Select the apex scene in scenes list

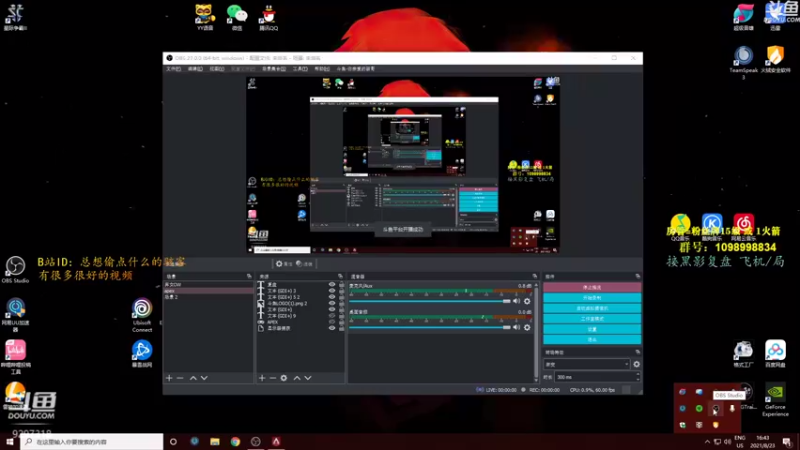(208, 291)
